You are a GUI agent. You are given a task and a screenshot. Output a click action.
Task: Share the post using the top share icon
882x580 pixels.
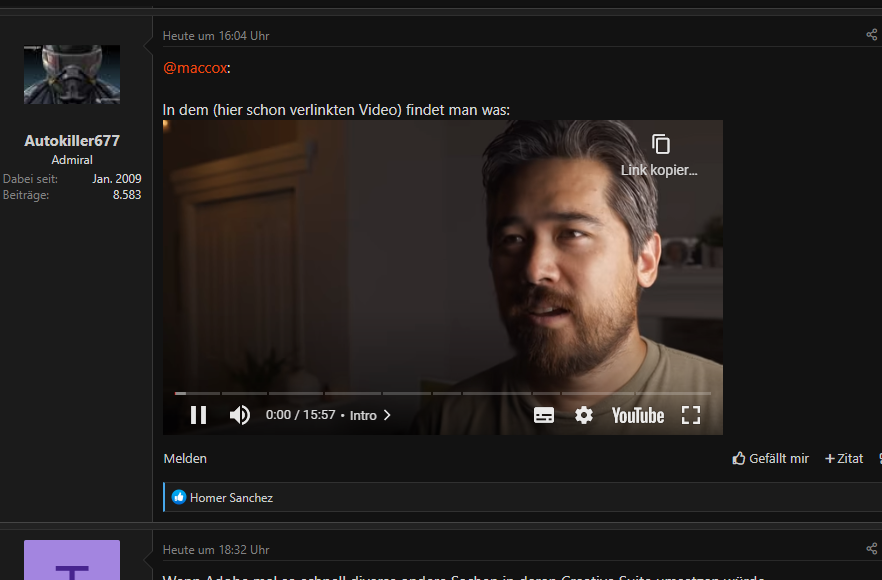[871, 34]
